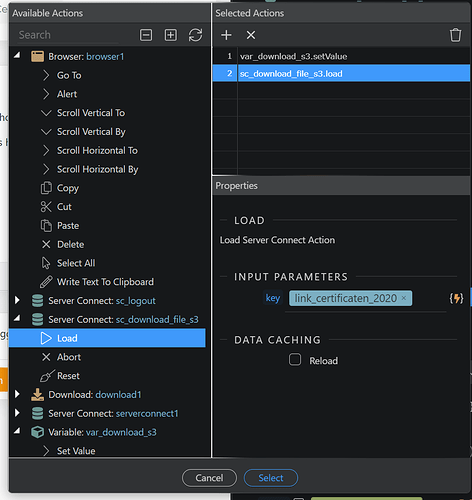Confirm with the Select button

(x=271, y=478)
